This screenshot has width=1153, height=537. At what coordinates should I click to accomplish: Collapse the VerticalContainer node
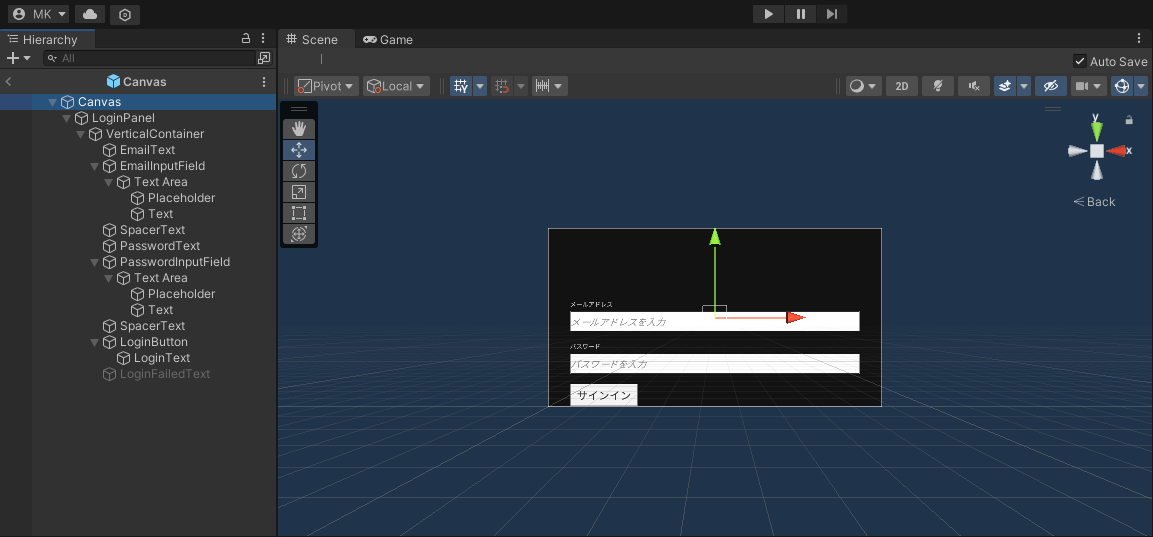80,135
